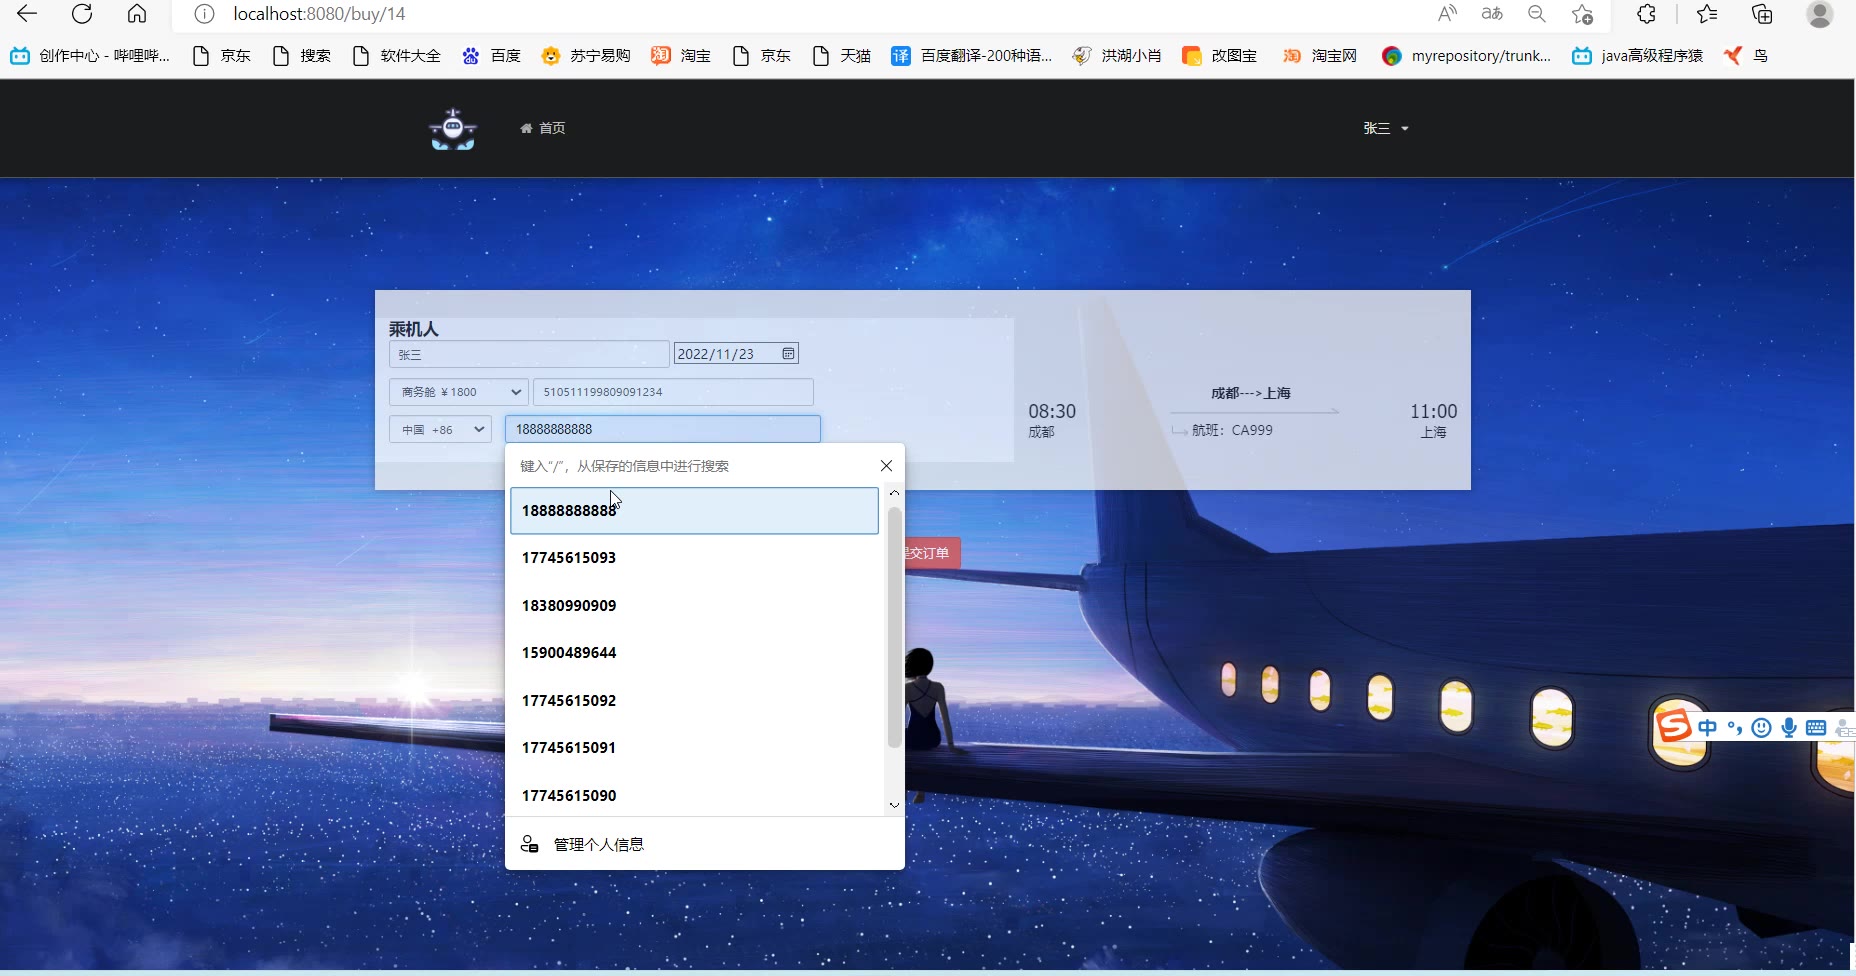The width and height of the screenshot is (1856, 976).
Task: Select saved number 17745615090
Action: pyautogui.click(x=694, y=796)
